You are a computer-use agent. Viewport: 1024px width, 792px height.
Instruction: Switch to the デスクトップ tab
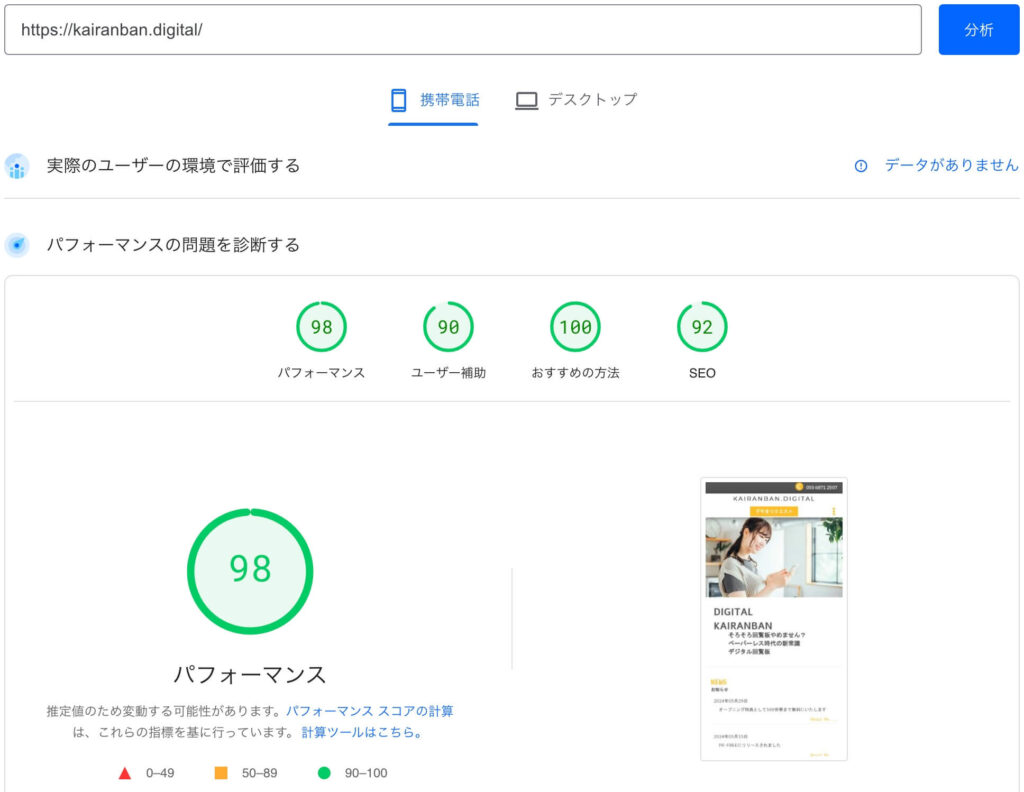click(x=576, y=100)
